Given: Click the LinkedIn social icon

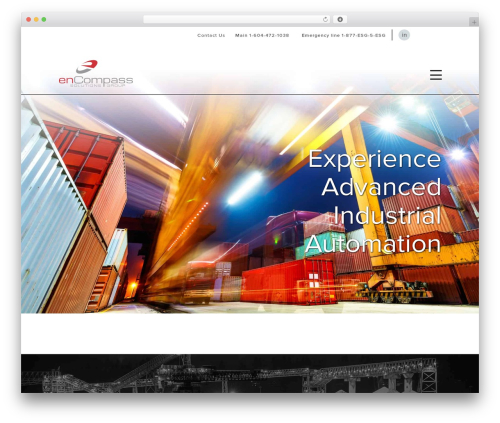Looking at the screenshot, I should click(x=404, y=35).
